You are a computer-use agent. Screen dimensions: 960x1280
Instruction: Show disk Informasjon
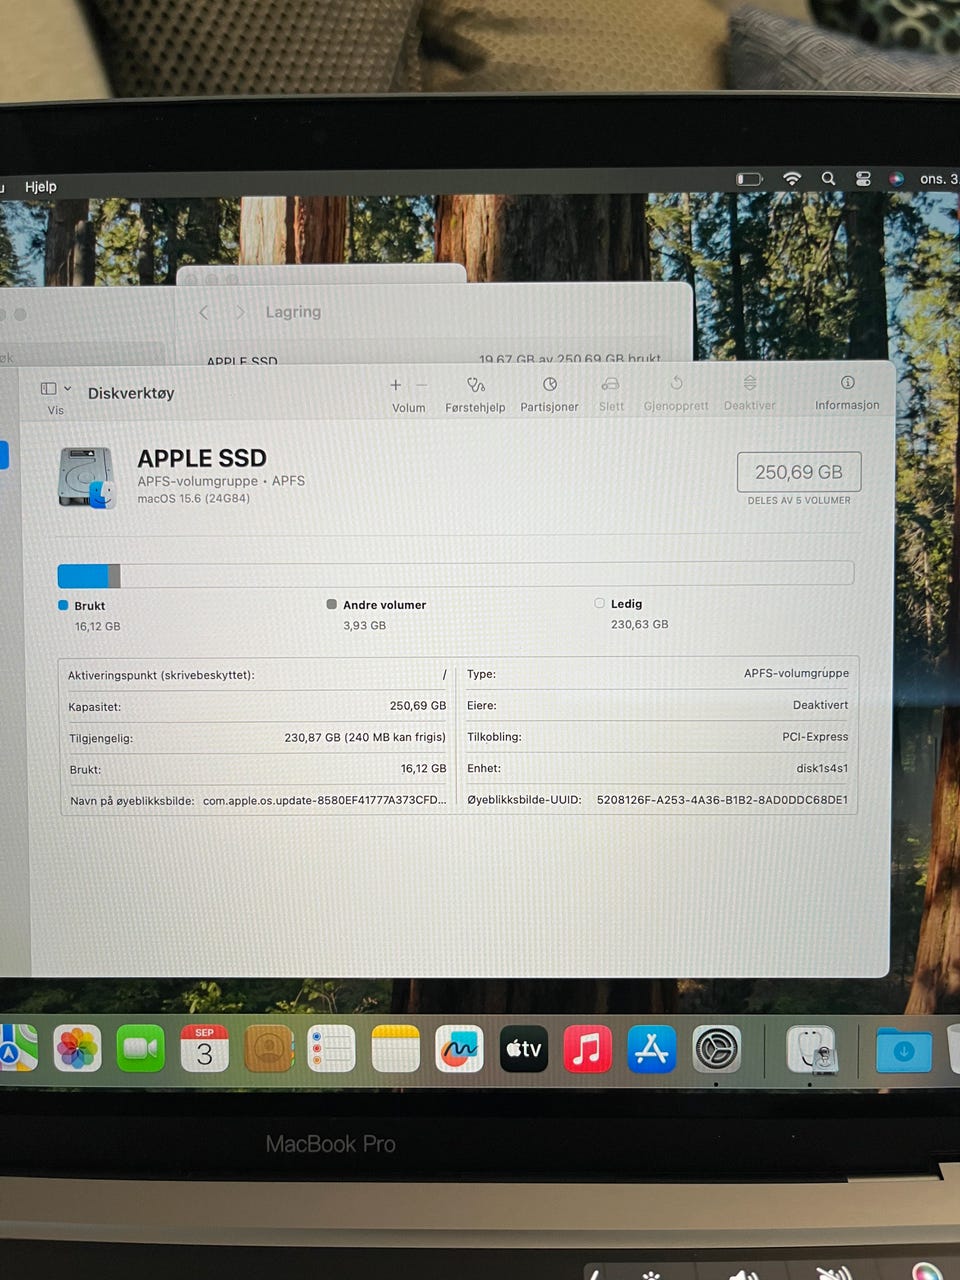tap(847, 383)
